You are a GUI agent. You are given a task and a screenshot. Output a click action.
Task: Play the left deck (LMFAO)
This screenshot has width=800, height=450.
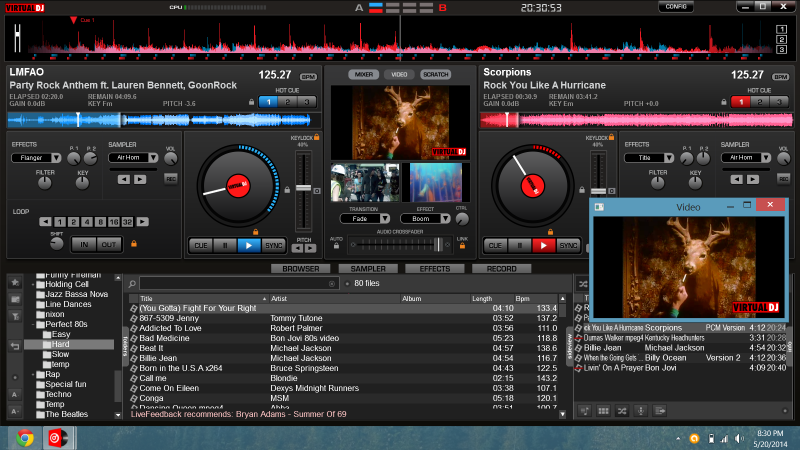pos(248,245)
